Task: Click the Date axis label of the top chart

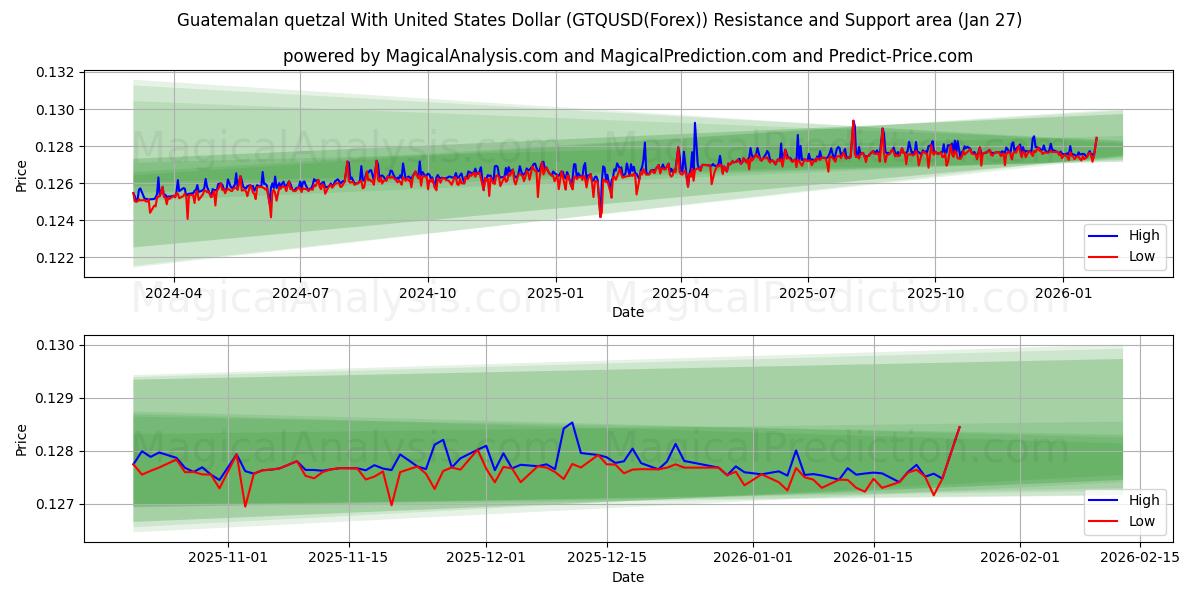Action: pyautogui.click(x=628, y=314)
